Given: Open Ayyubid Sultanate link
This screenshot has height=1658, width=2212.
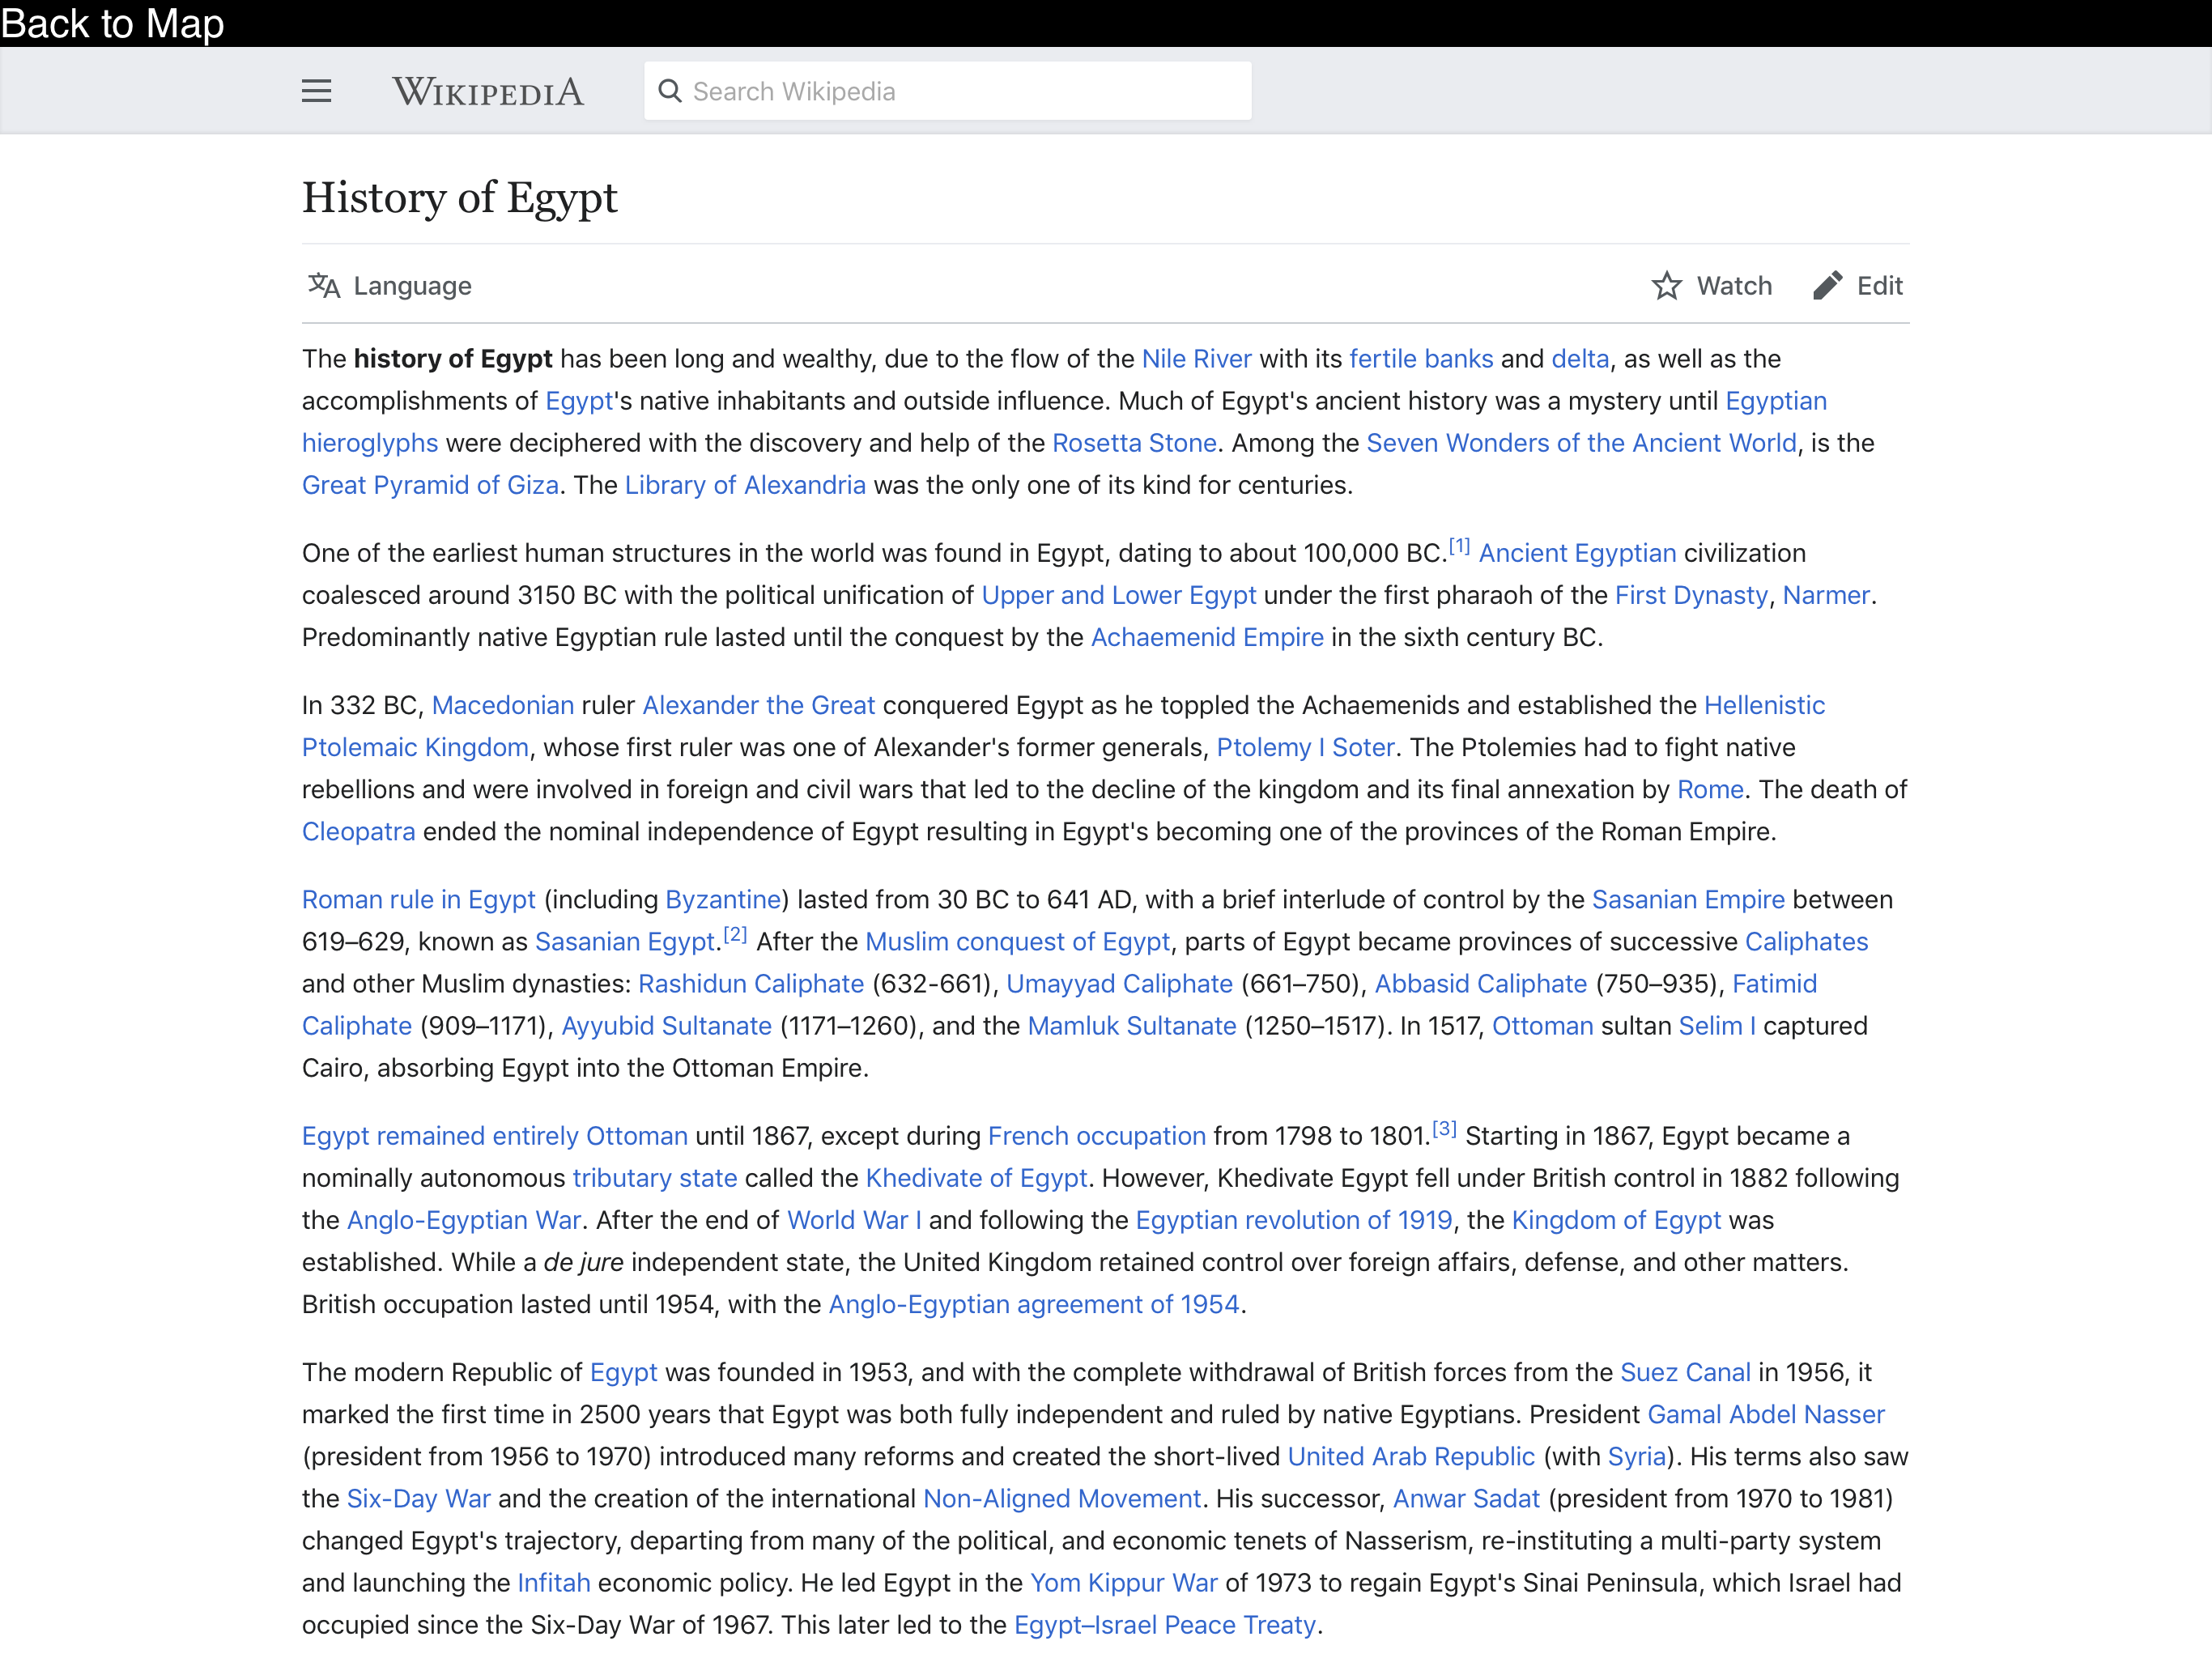Looking at the screenshot, I should 666,1025.
